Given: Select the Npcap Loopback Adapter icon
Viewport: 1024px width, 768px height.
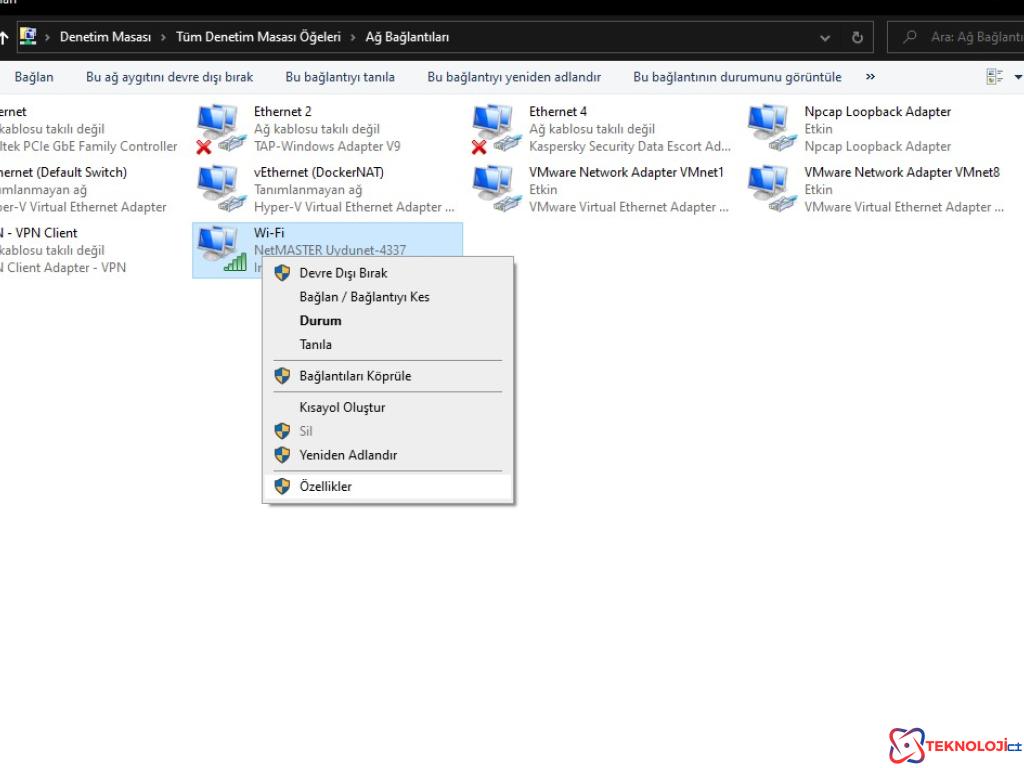Looking at the screenshot, I should [x=769, y=129].
